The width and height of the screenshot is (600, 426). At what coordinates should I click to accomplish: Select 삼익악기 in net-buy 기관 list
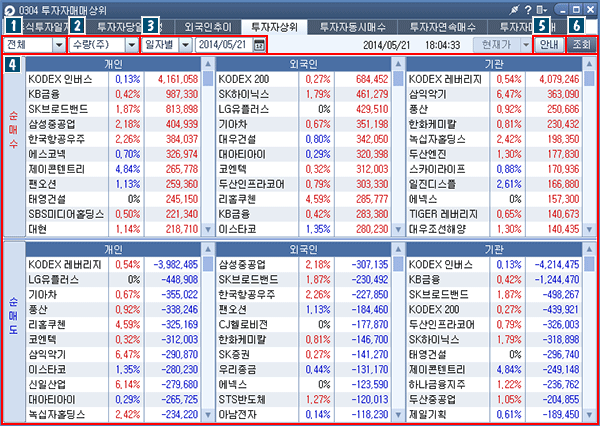(494, 94)
